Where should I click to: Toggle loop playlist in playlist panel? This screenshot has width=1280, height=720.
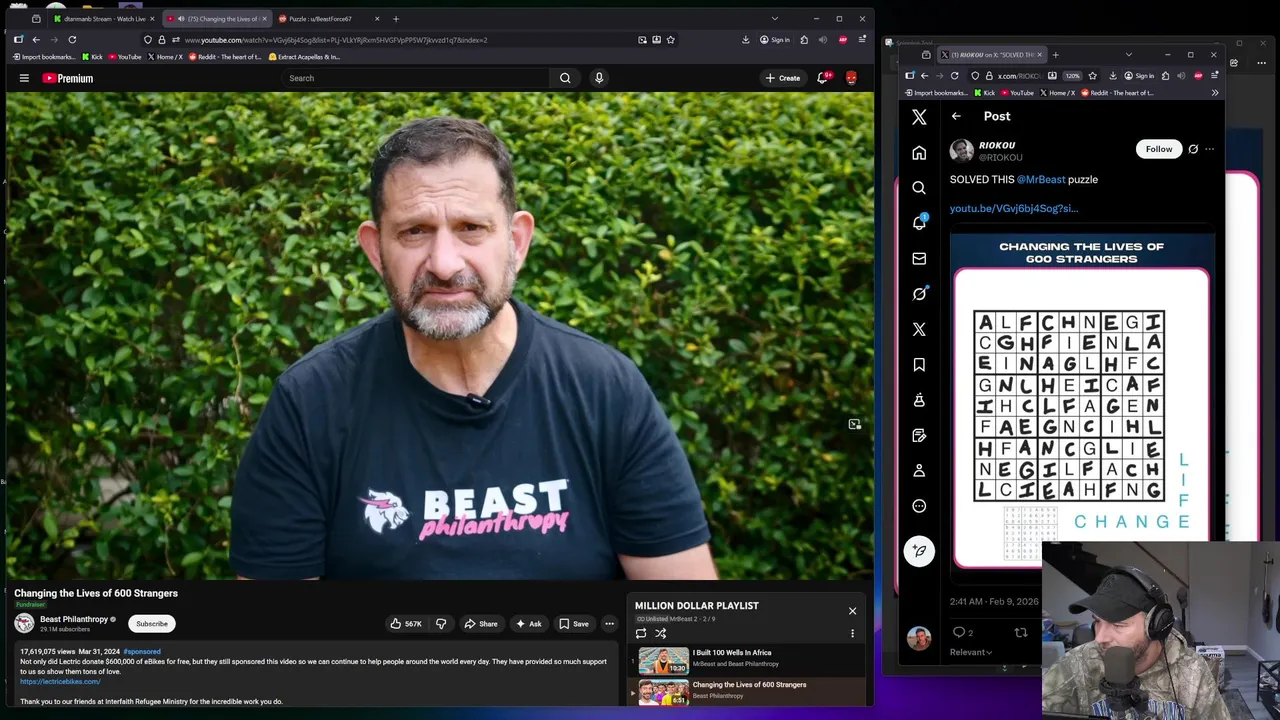click(x=641, y=633)
